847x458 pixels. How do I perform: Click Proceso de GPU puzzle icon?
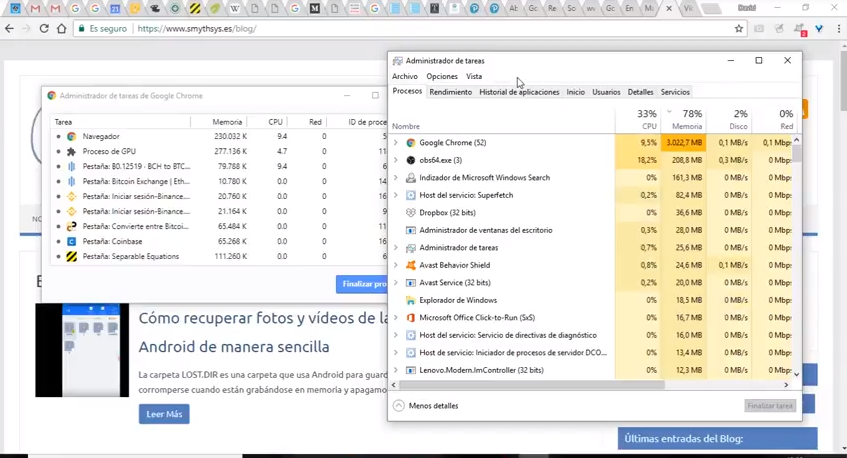pyautogui.click(x=71, y=152)
